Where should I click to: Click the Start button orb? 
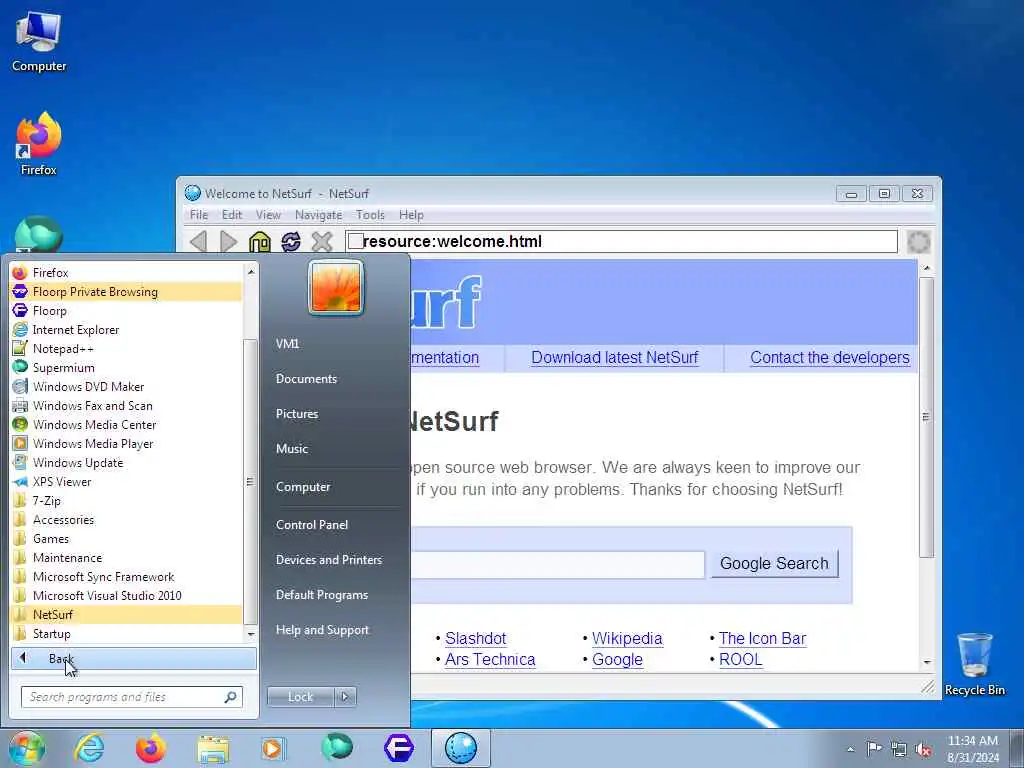pos(27,748)
